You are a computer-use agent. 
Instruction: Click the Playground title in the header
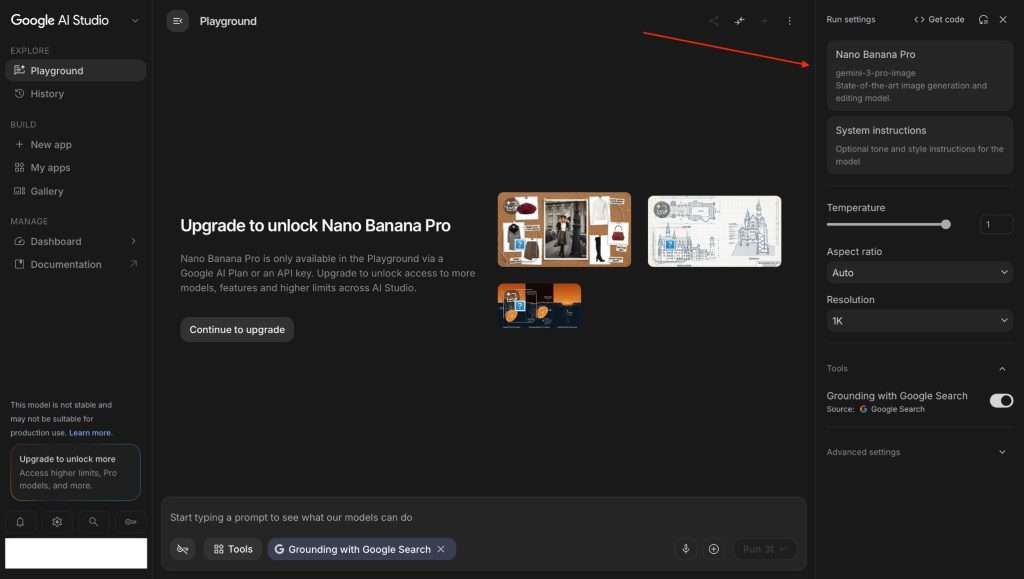228,21
